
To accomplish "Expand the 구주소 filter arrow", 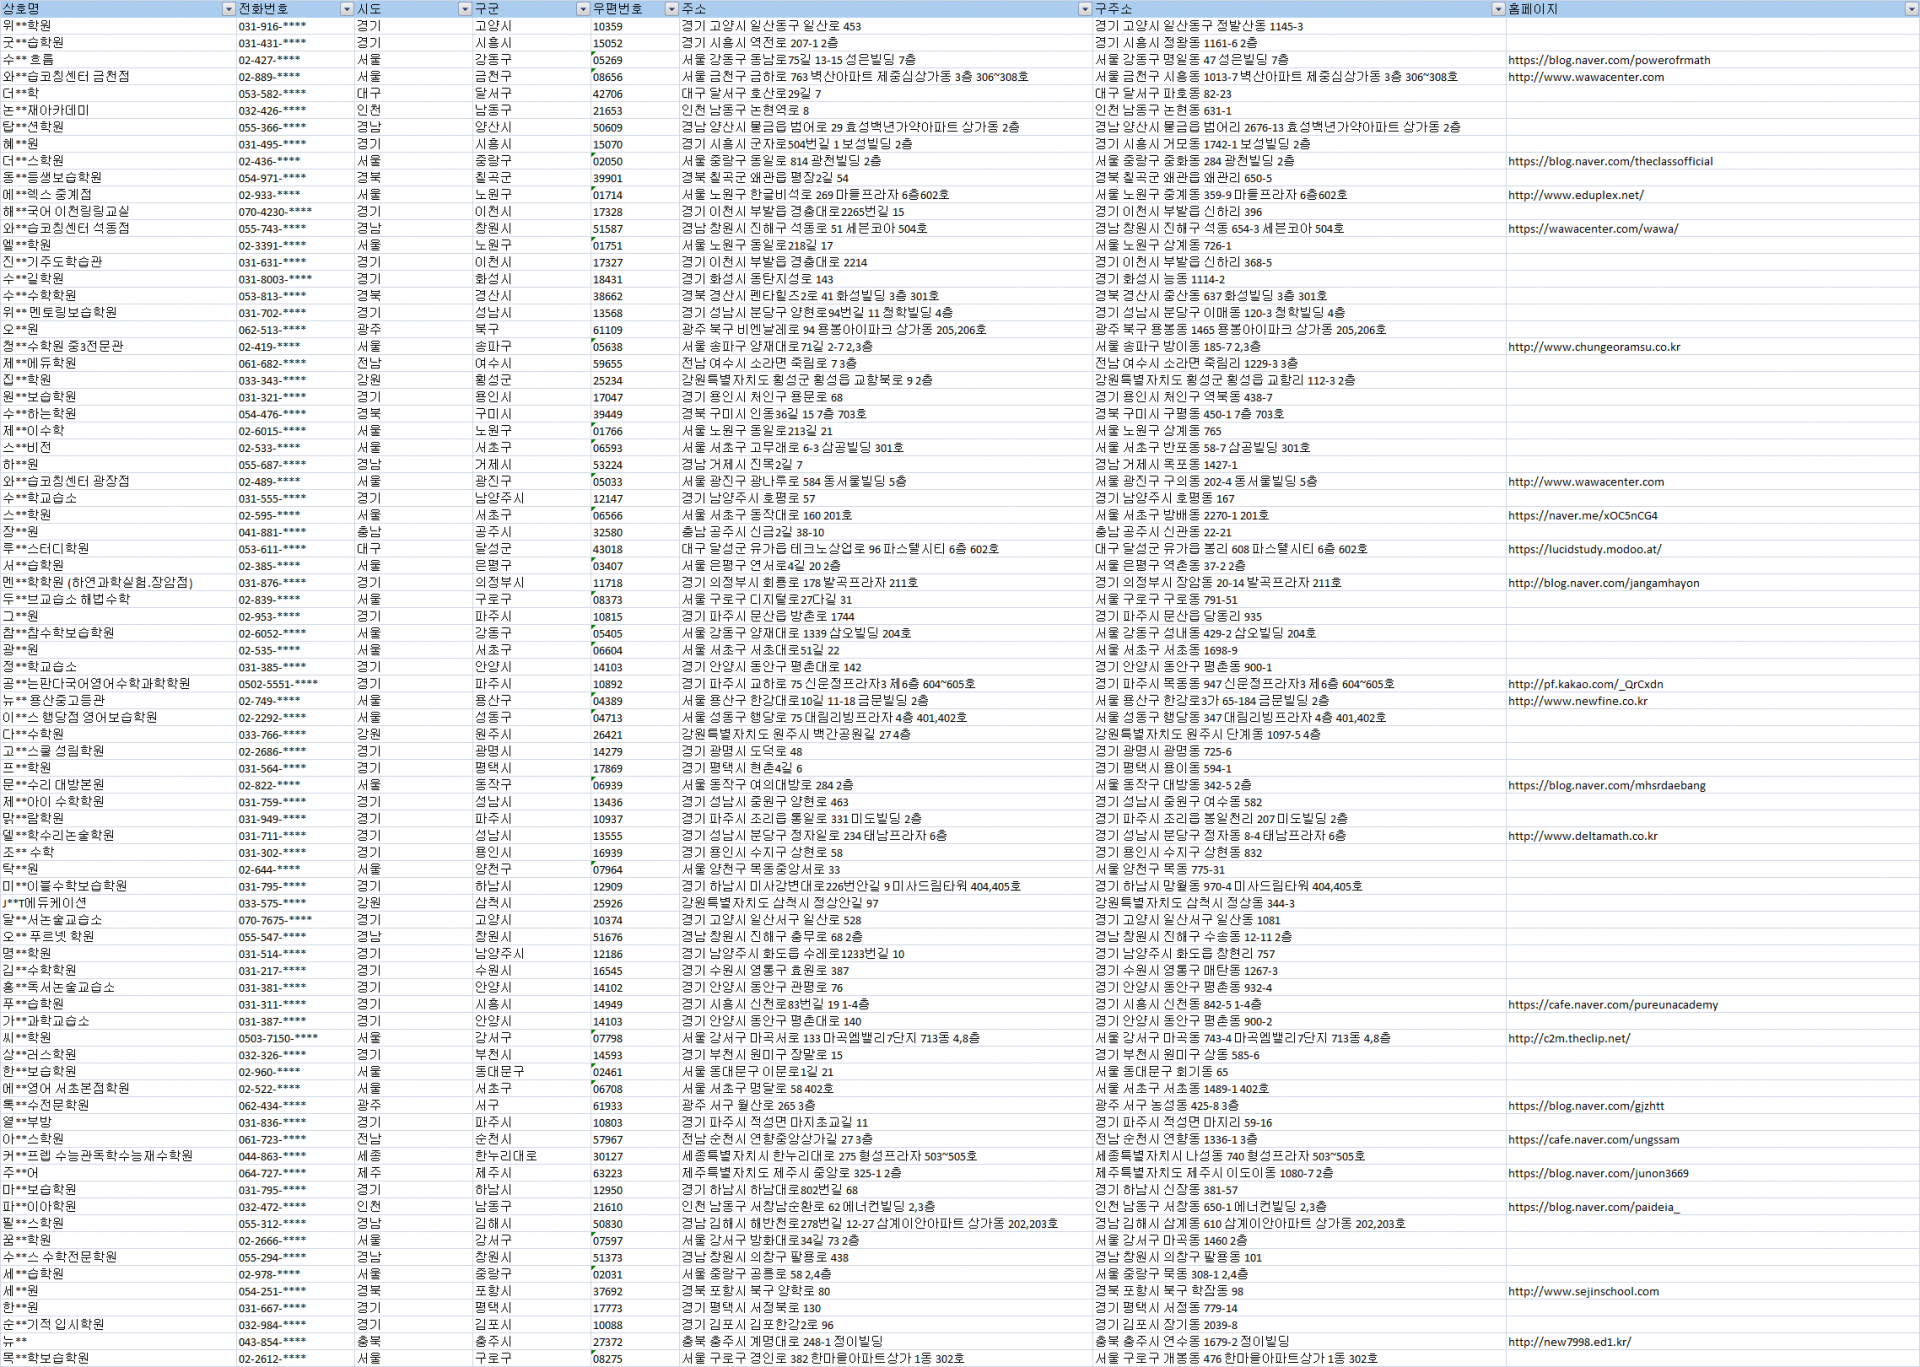I will [x=1498, y=9].
